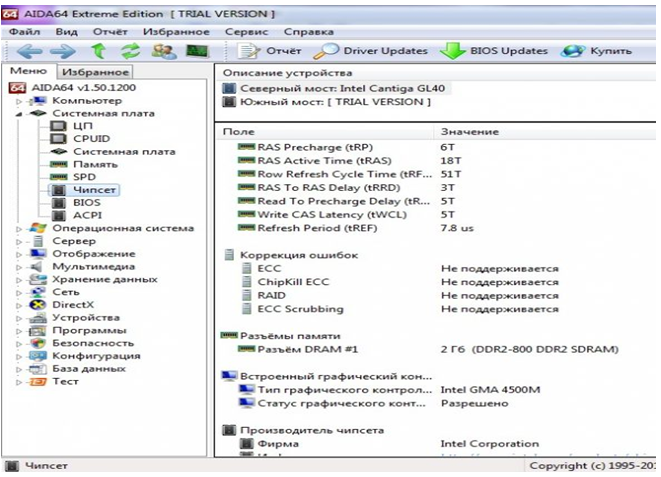Image resolution: width=661 pixels, height=477 pixels.
Task: Click the Intel GMA 4500M value
Action: pyautogui.click(x=490, y=390)
